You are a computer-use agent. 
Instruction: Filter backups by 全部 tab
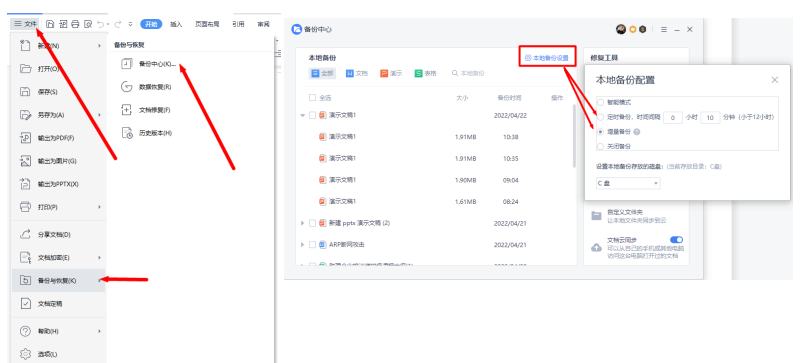point(323,73)
